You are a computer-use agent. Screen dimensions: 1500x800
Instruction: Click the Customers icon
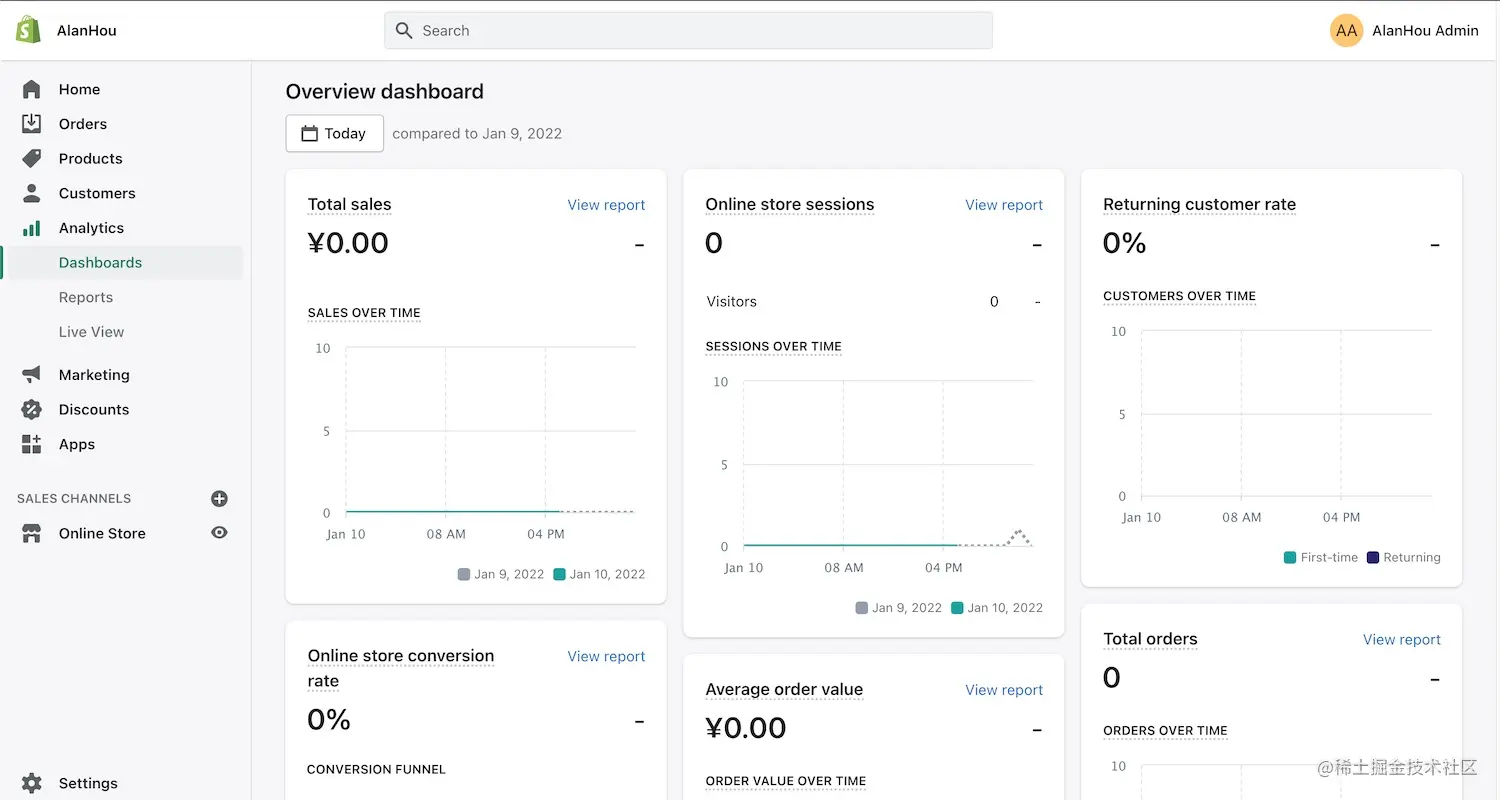tap(31, 193)
